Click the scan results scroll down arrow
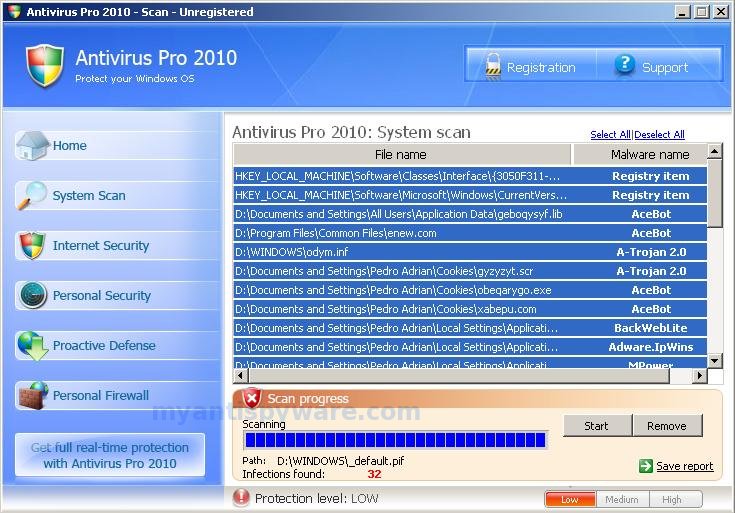The height and width of the screenshot is (513, 735). (714, 361)
